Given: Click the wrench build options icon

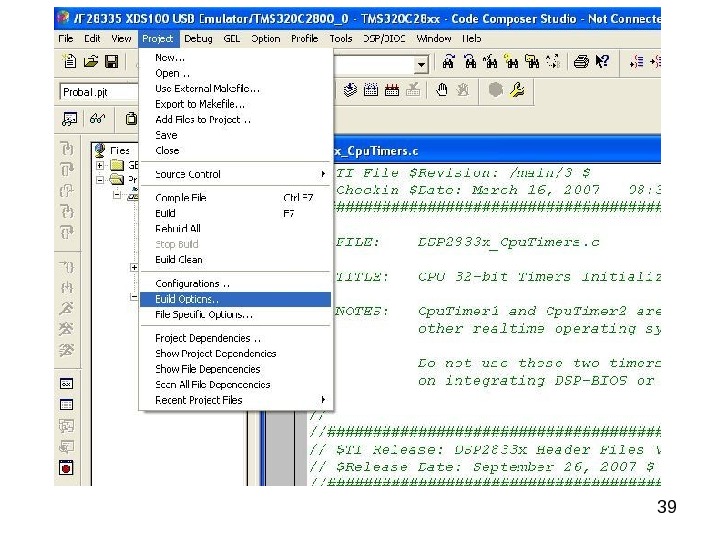Looking at the screenshot, I should [517, 90].
